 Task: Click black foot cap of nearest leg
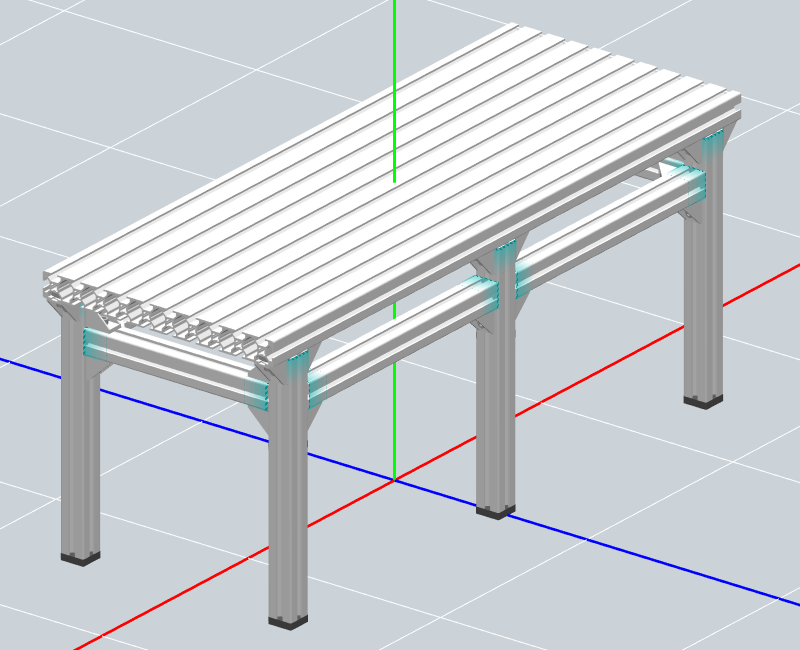288,621
